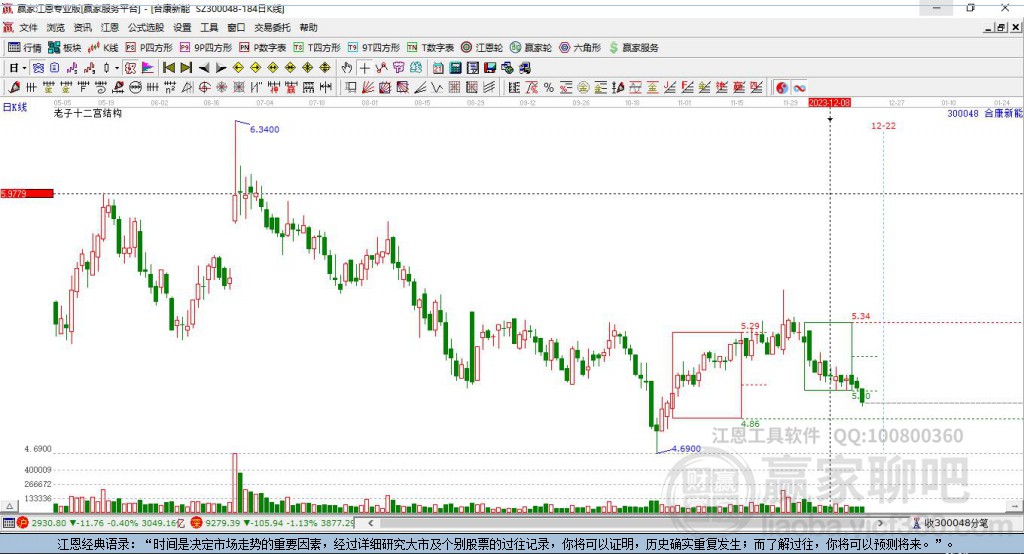Click the red-blue yin-yang icon
1024x554 pixels.
point(782,88)
